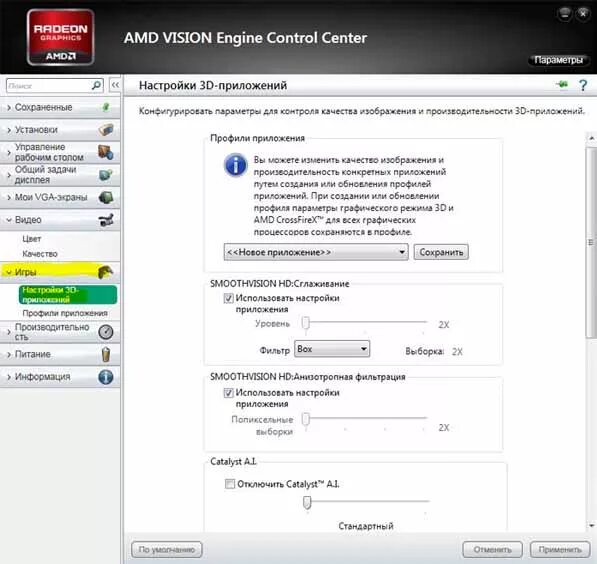
Task: Click the Информация info icon
Action: [106, 377]
